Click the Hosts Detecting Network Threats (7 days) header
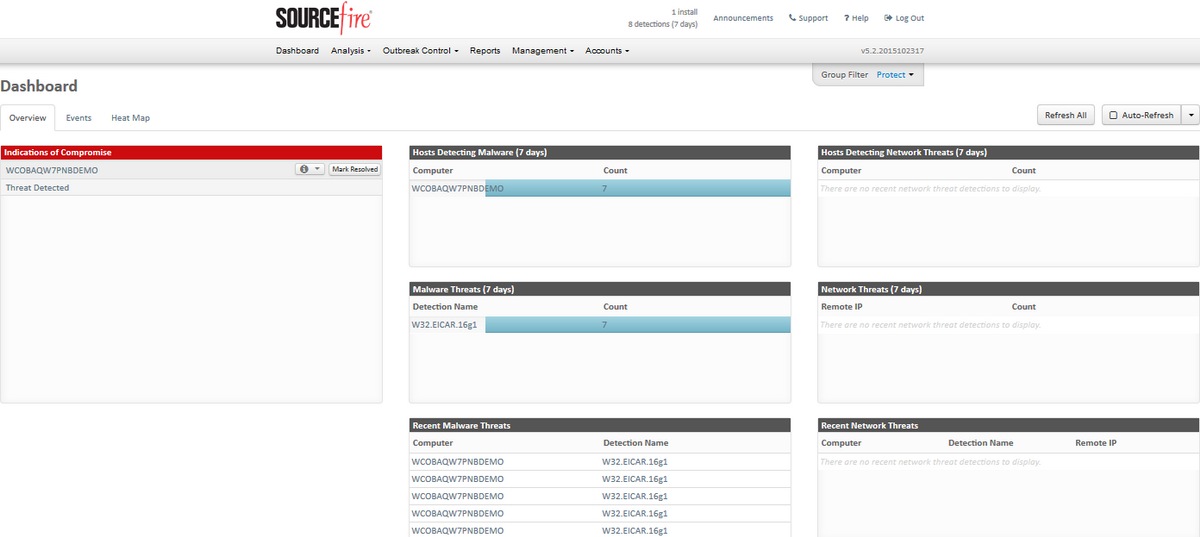 coord(1008,152)
